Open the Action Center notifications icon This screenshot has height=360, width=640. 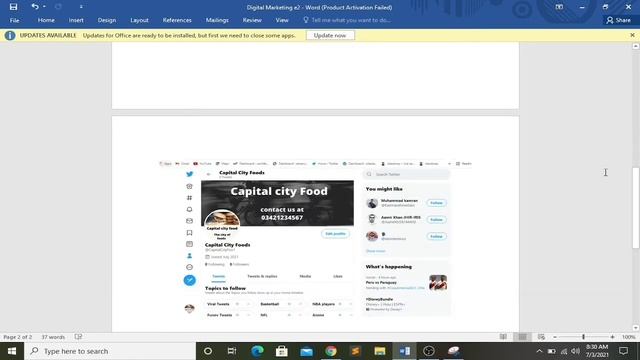click(623, 351)
